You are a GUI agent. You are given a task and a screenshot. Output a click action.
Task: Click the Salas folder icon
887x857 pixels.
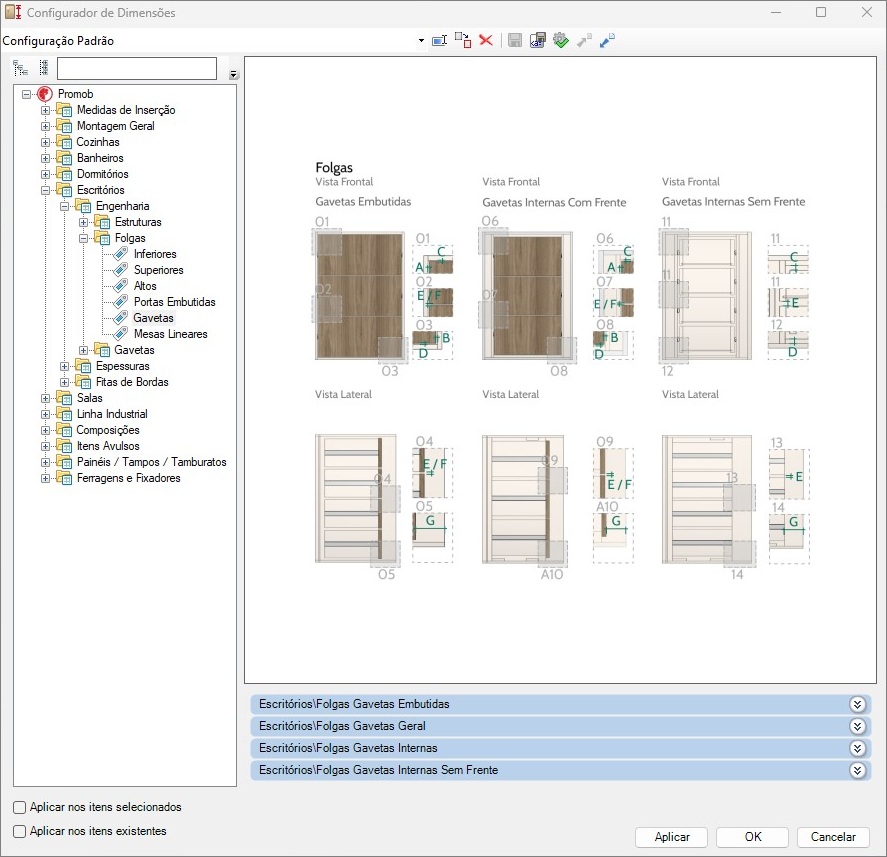tap(64, 398)
